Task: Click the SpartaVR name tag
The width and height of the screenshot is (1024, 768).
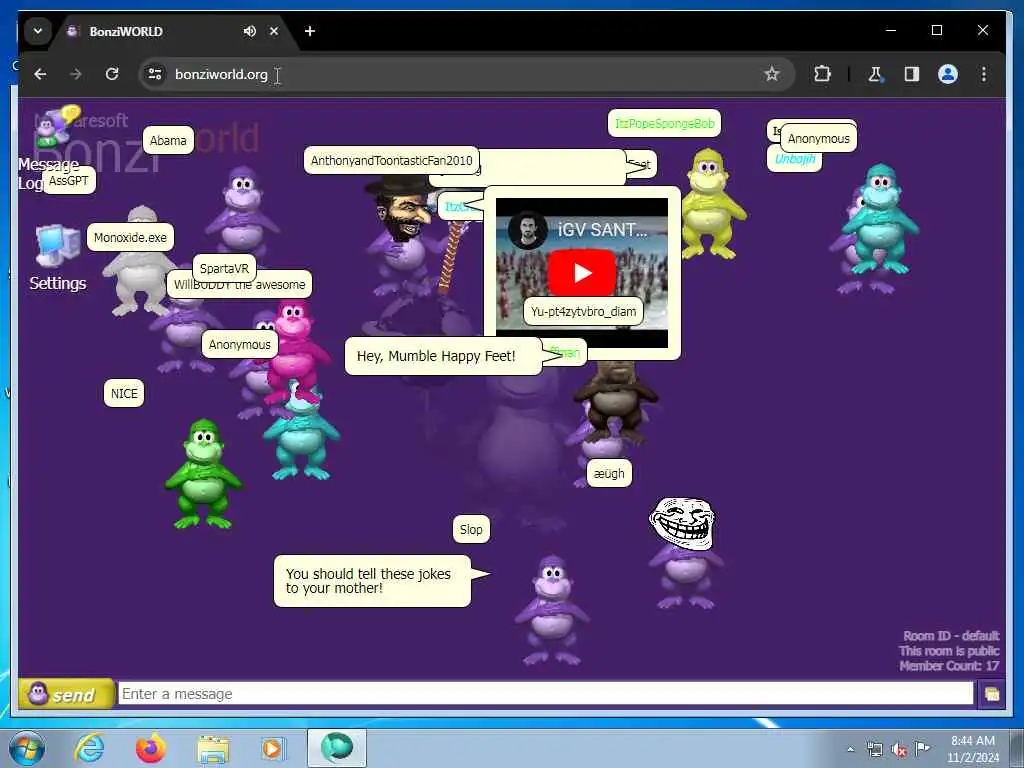Action: click(224, 268)
